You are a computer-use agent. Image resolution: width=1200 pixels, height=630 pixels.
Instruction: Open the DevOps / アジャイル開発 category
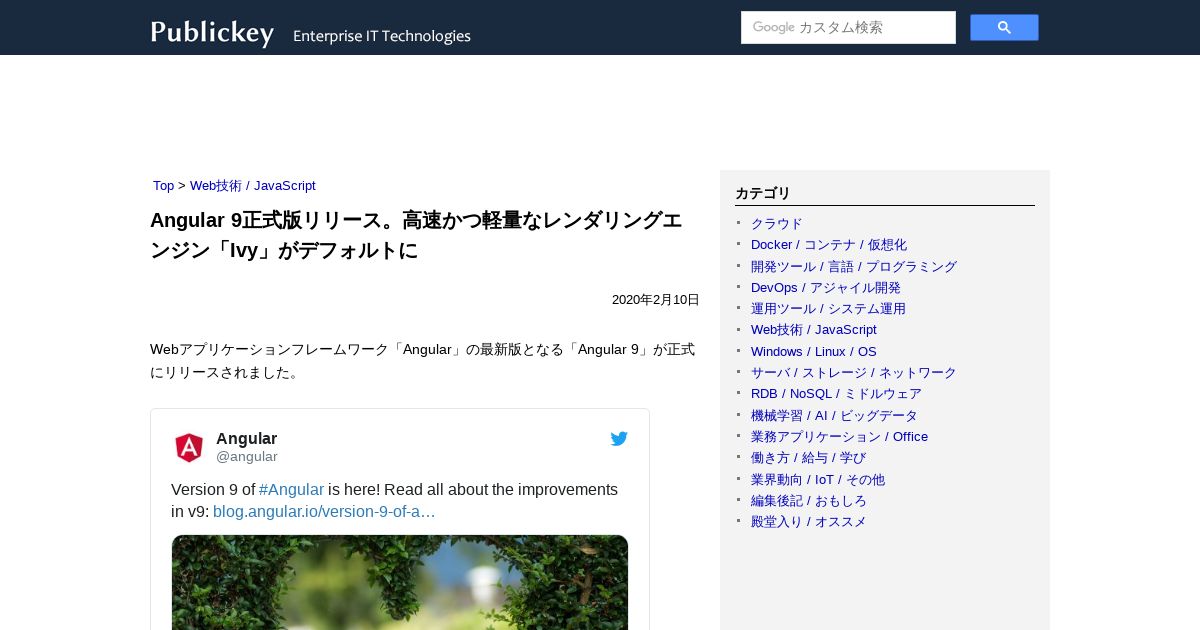pyautogui.click(x=826, y=288)
